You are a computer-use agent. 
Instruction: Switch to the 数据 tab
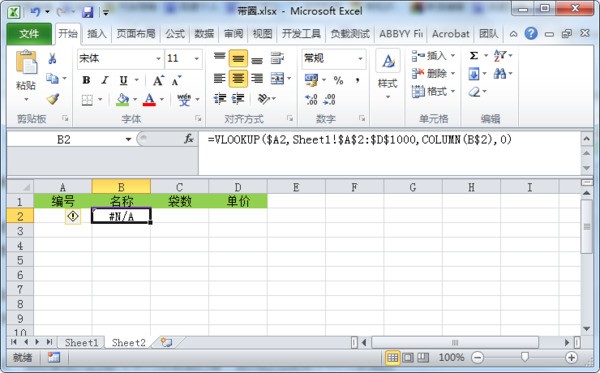click(x=204, y=34)
